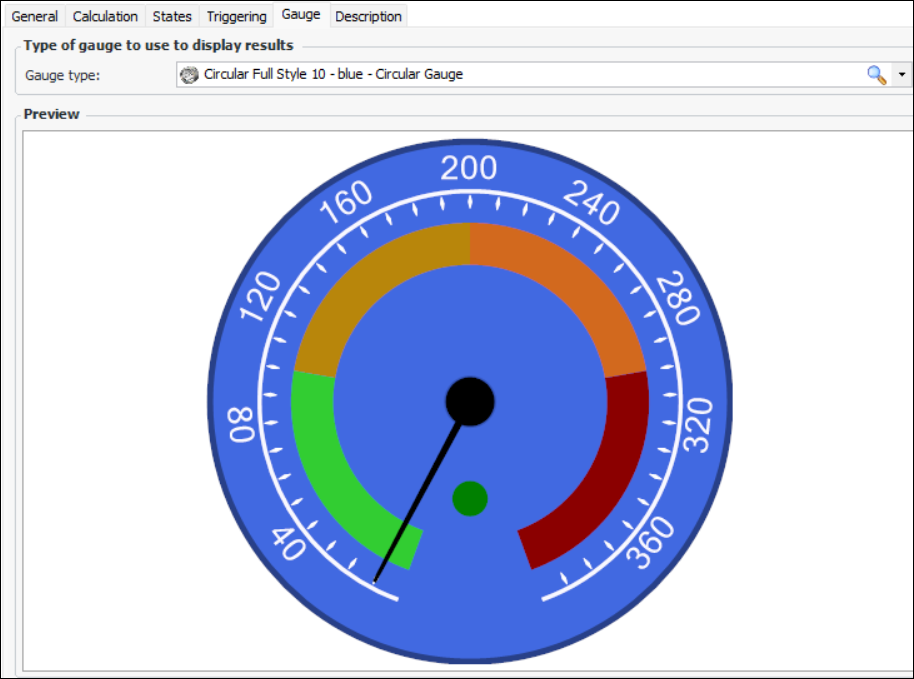Click the Preview group heading
The image size is (914, 679).
[51, 114]
